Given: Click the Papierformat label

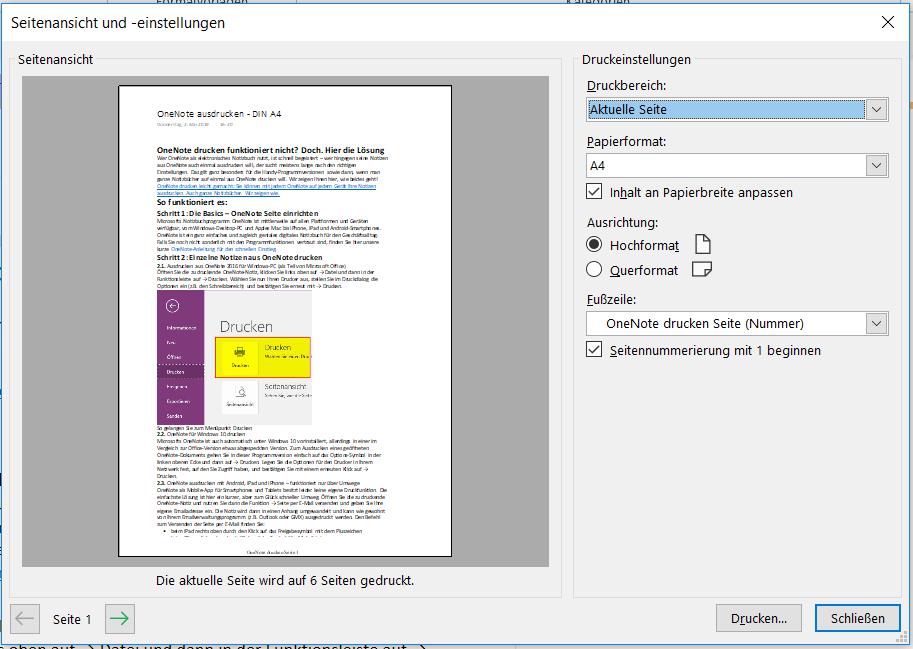Looking at the screenshot, I should [x=626, y=141].
